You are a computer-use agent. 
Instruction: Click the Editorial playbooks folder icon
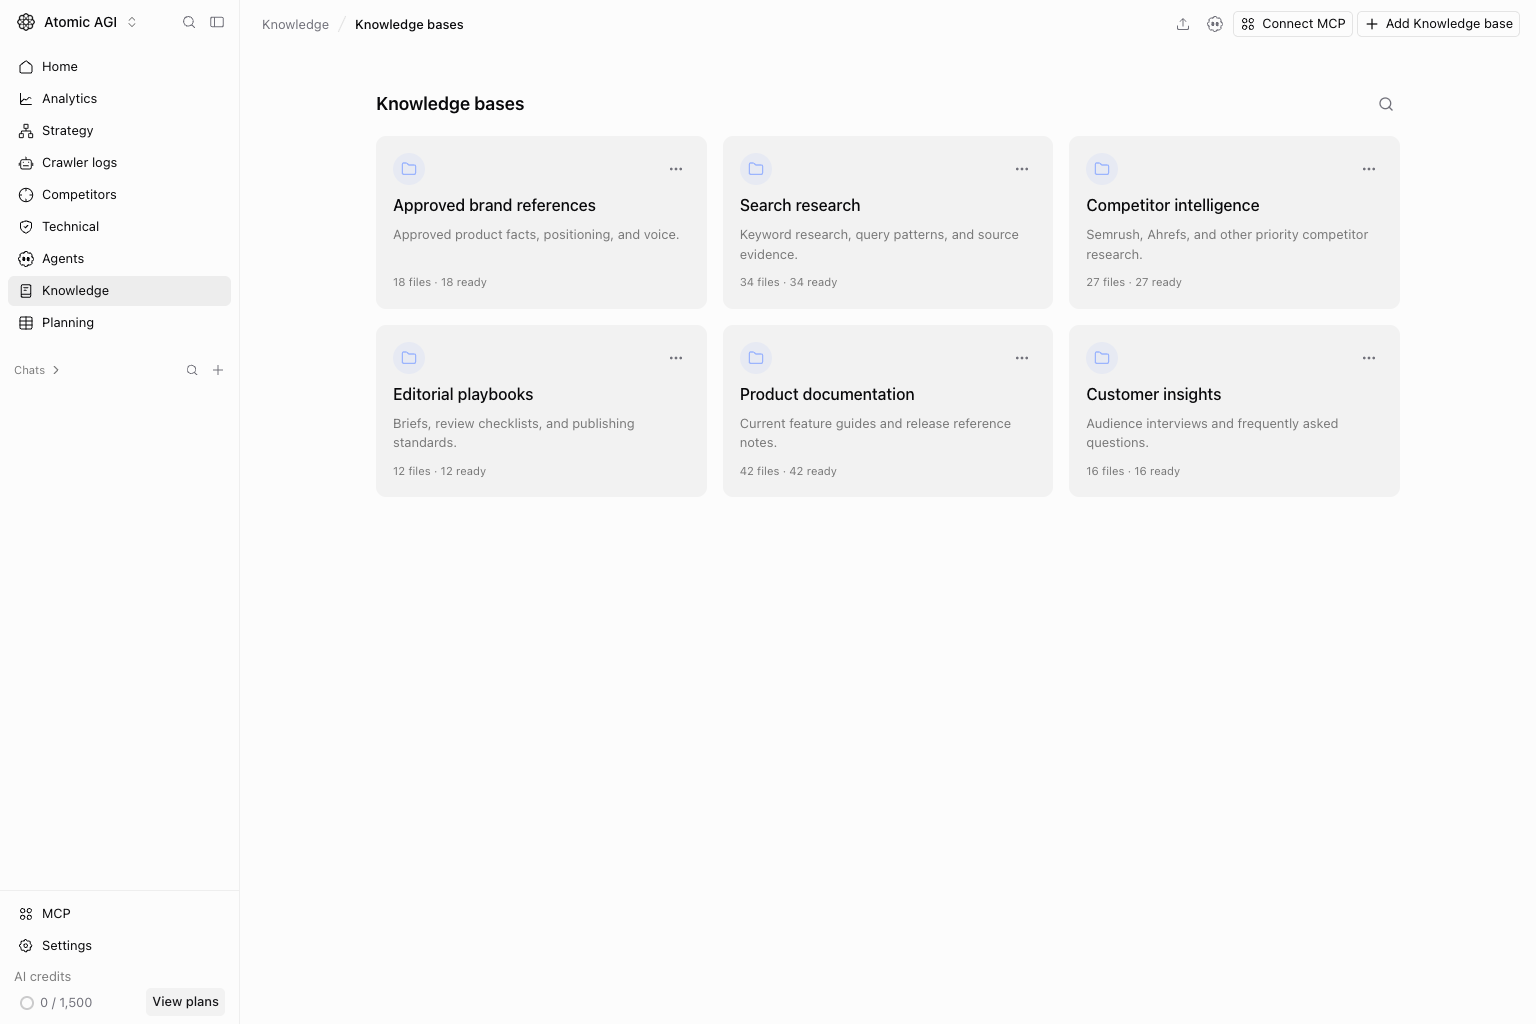click(409, 358)
